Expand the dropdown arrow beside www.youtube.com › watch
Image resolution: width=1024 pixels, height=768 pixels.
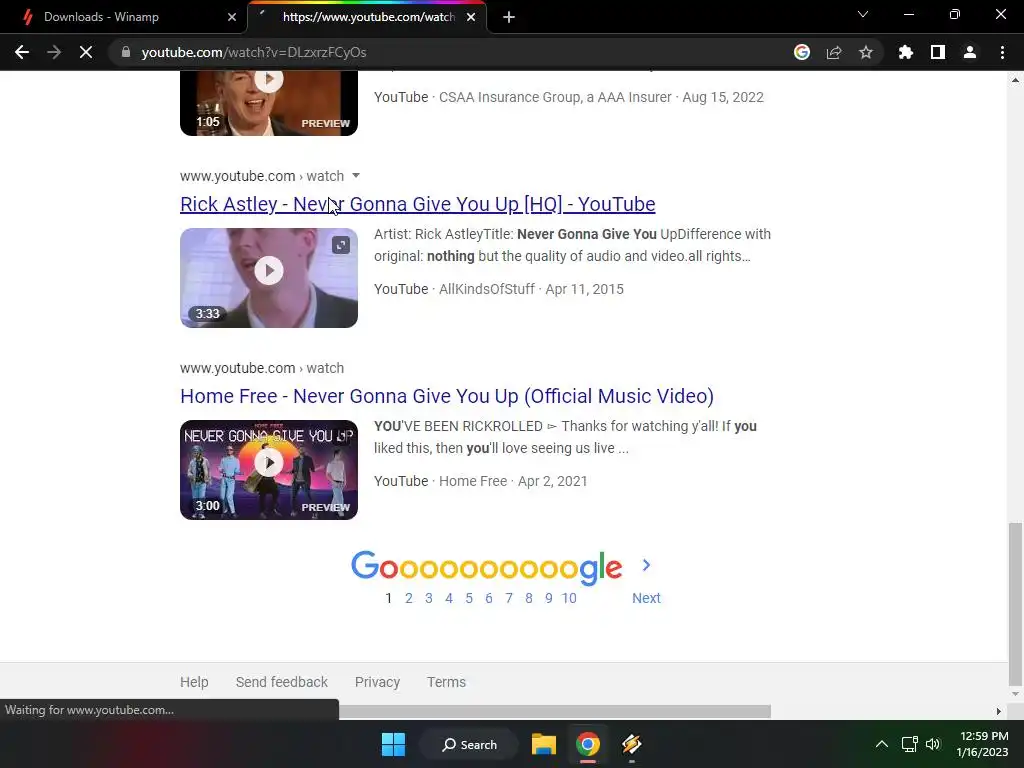click(x=356, y=176)
